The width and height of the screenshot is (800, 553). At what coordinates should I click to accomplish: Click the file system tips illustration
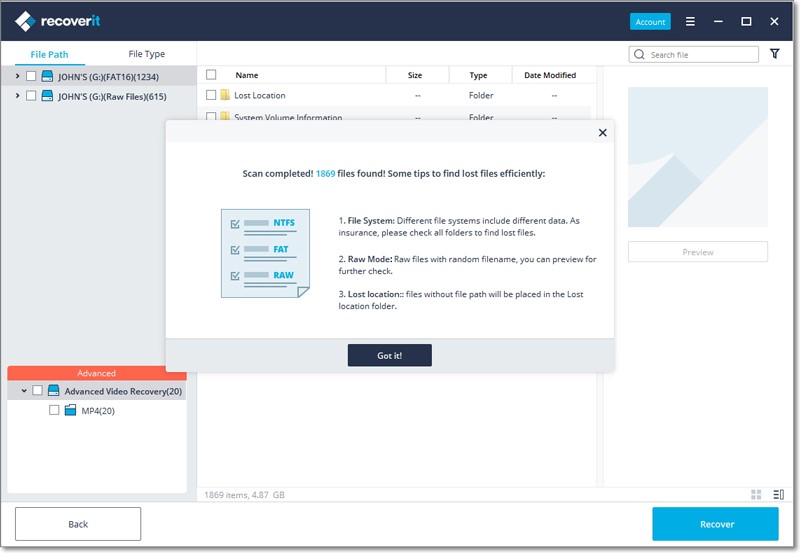point(265,253)
